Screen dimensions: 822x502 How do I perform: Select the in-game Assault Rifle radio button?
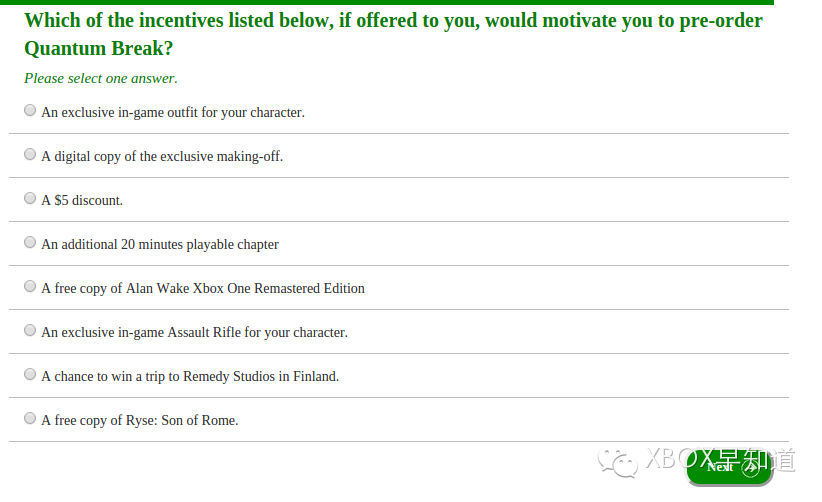coord(30,330)
